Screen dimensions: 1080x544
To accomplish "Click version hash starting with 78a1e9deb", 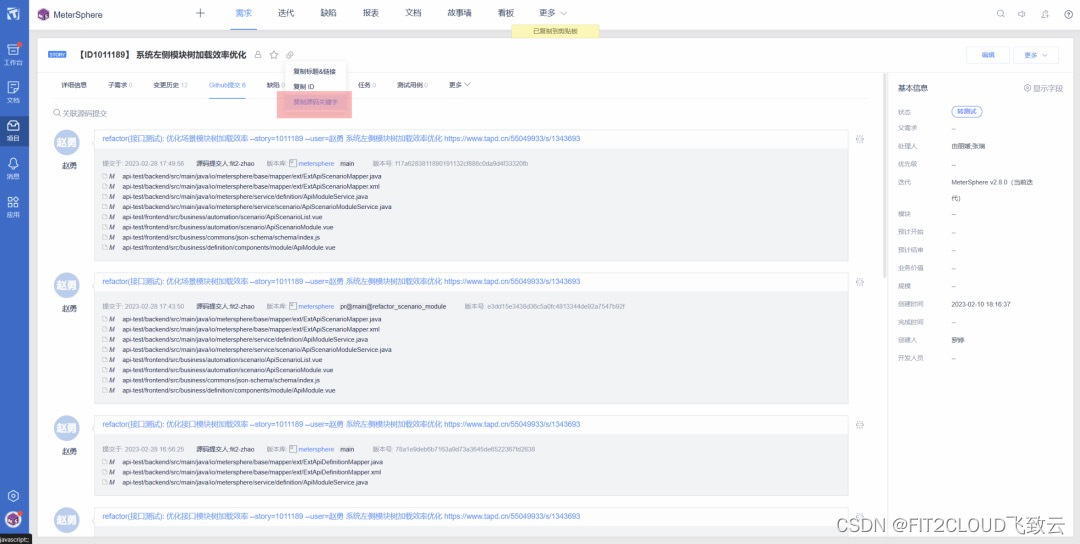I will (465, 450).
